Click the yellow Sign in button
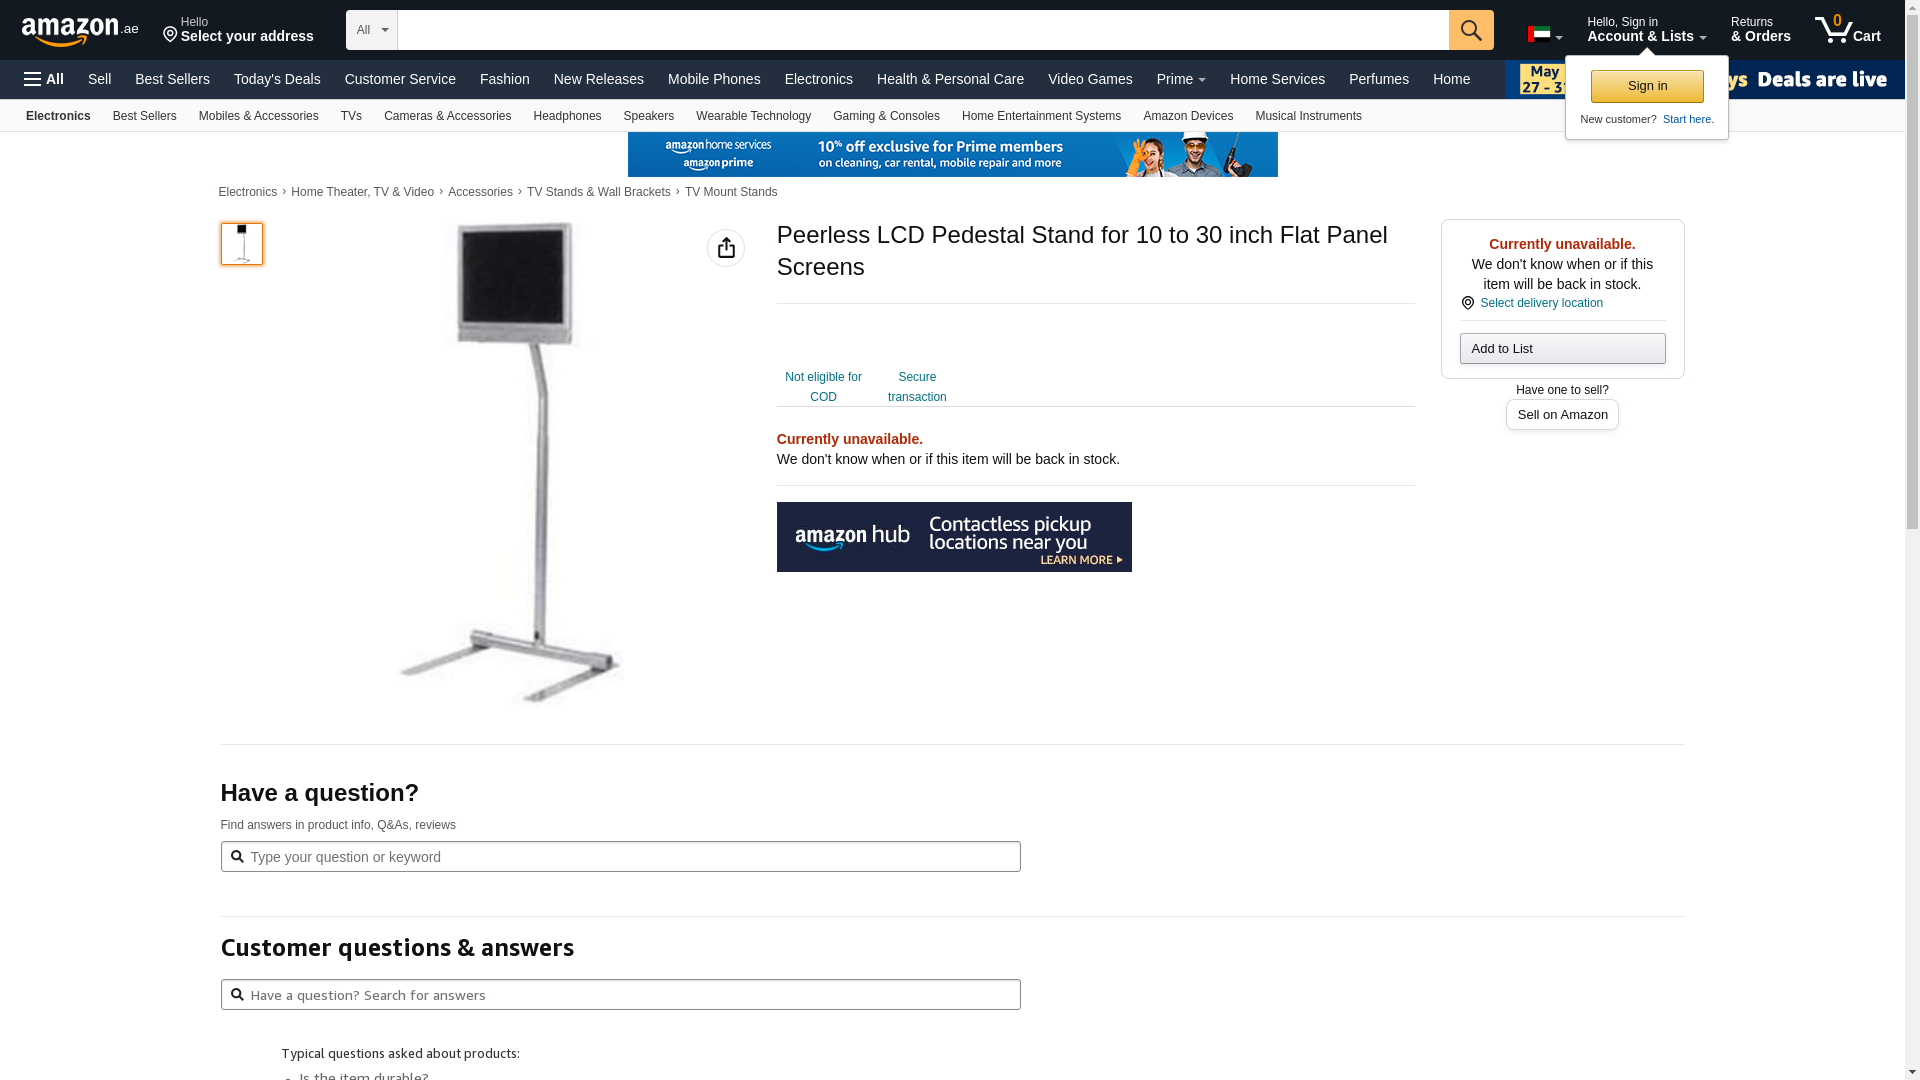The height and width of the screenshot is (1080, 1920). [1647, 86]
